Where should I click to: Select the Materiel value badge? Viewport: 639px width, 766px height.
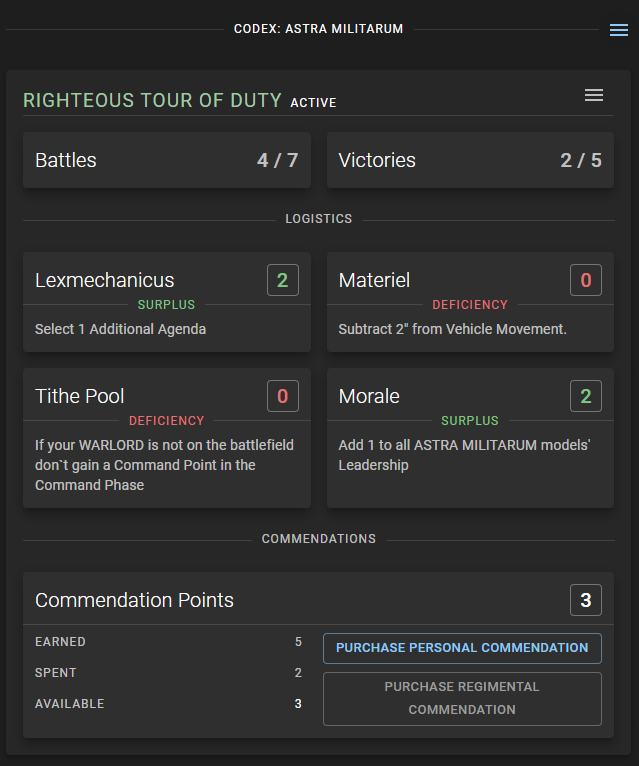coord(586,281)
